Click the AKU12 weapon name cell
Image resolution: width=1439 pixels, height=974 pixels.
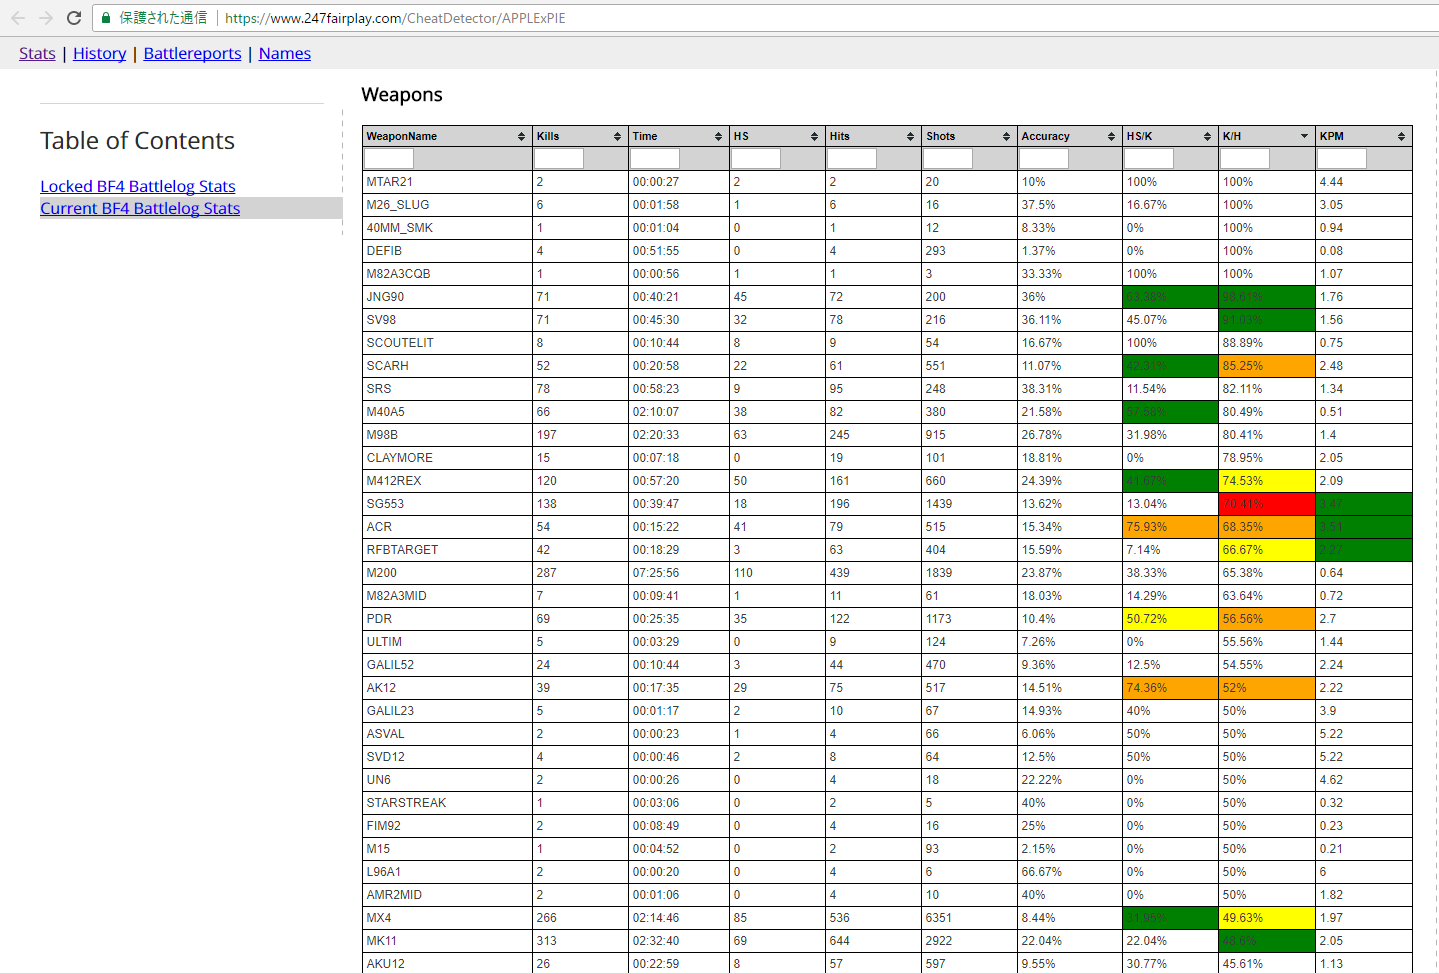click(446, 964)
